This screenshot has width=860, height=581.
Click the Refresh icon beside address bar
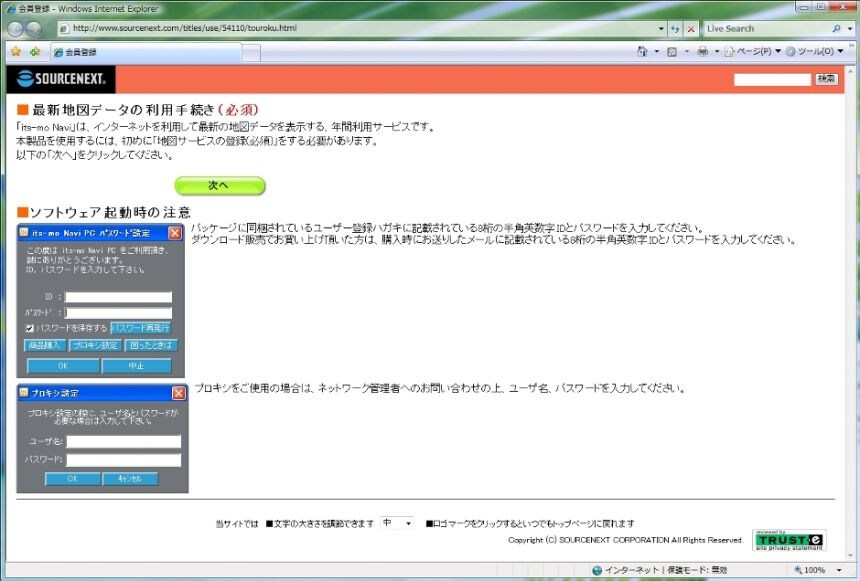tap(675, 29)
